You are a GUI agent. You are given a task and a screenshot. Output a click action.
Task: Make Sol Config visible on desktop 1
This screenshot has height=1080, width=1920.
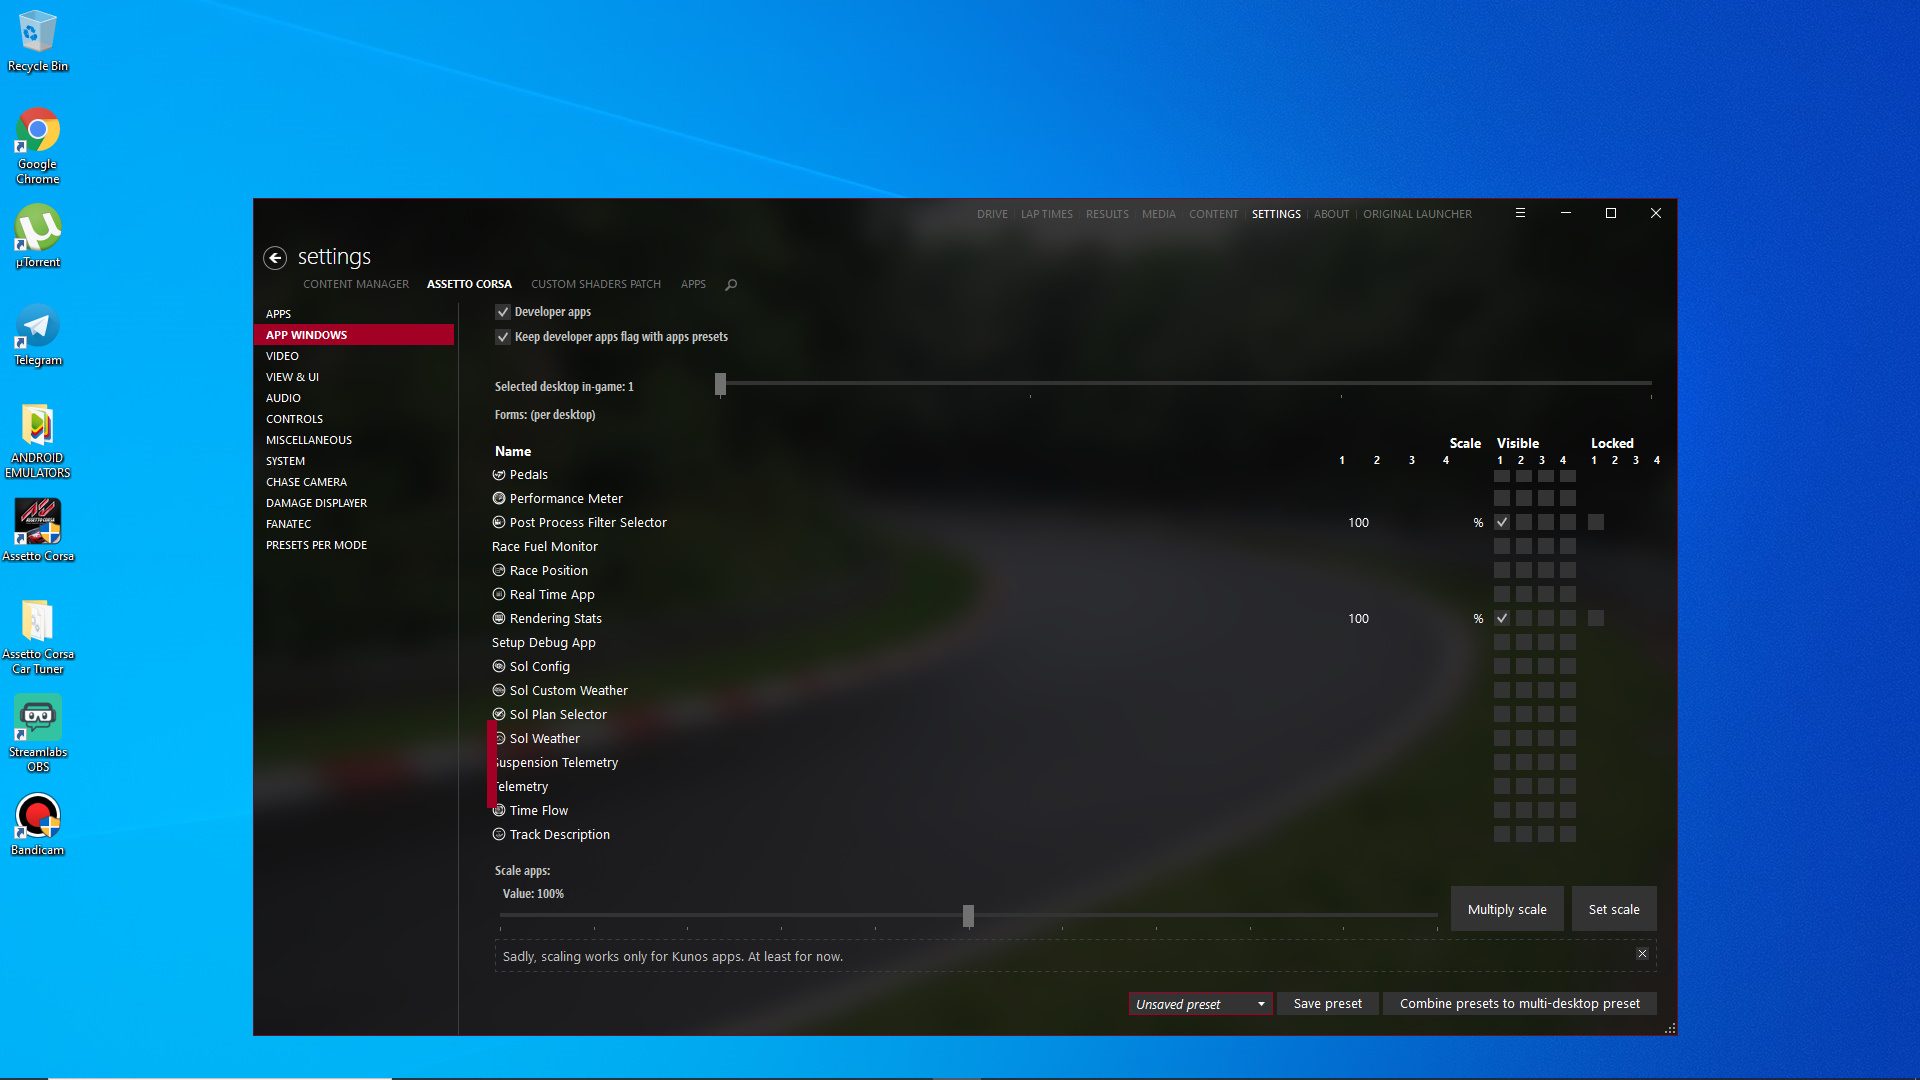(x=1502, y=667)
